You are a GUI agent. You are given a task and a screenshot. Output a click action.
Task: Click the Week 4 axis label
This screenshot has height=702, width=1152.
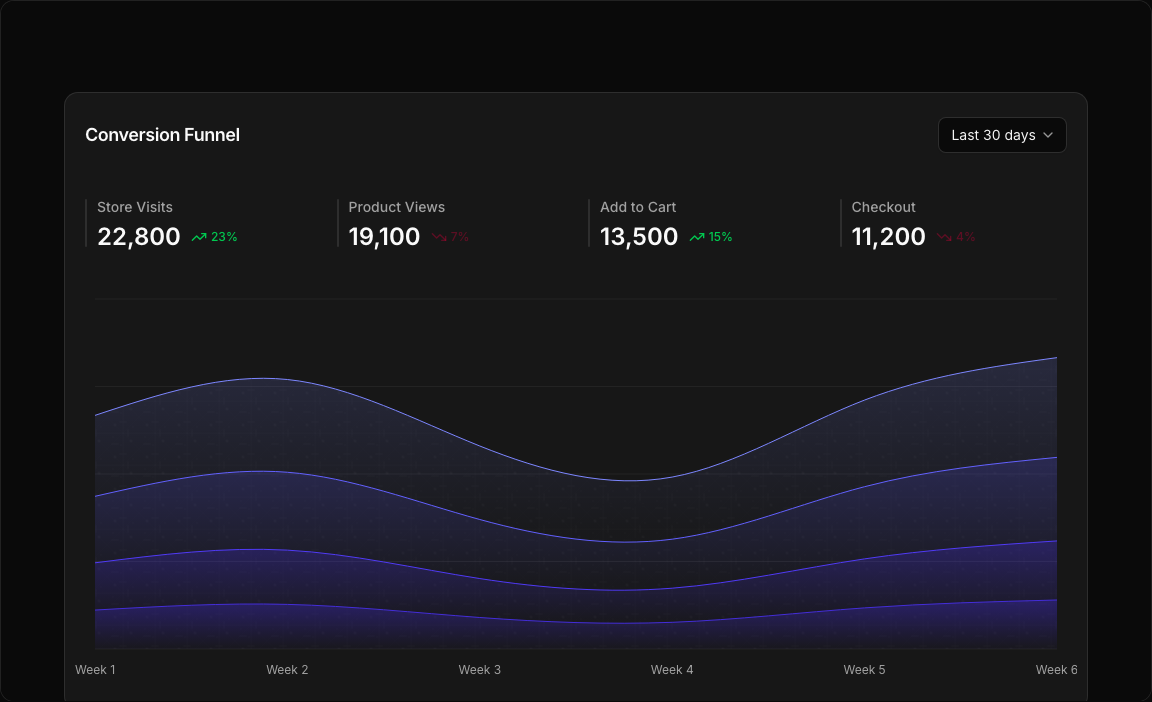[672, 669]
